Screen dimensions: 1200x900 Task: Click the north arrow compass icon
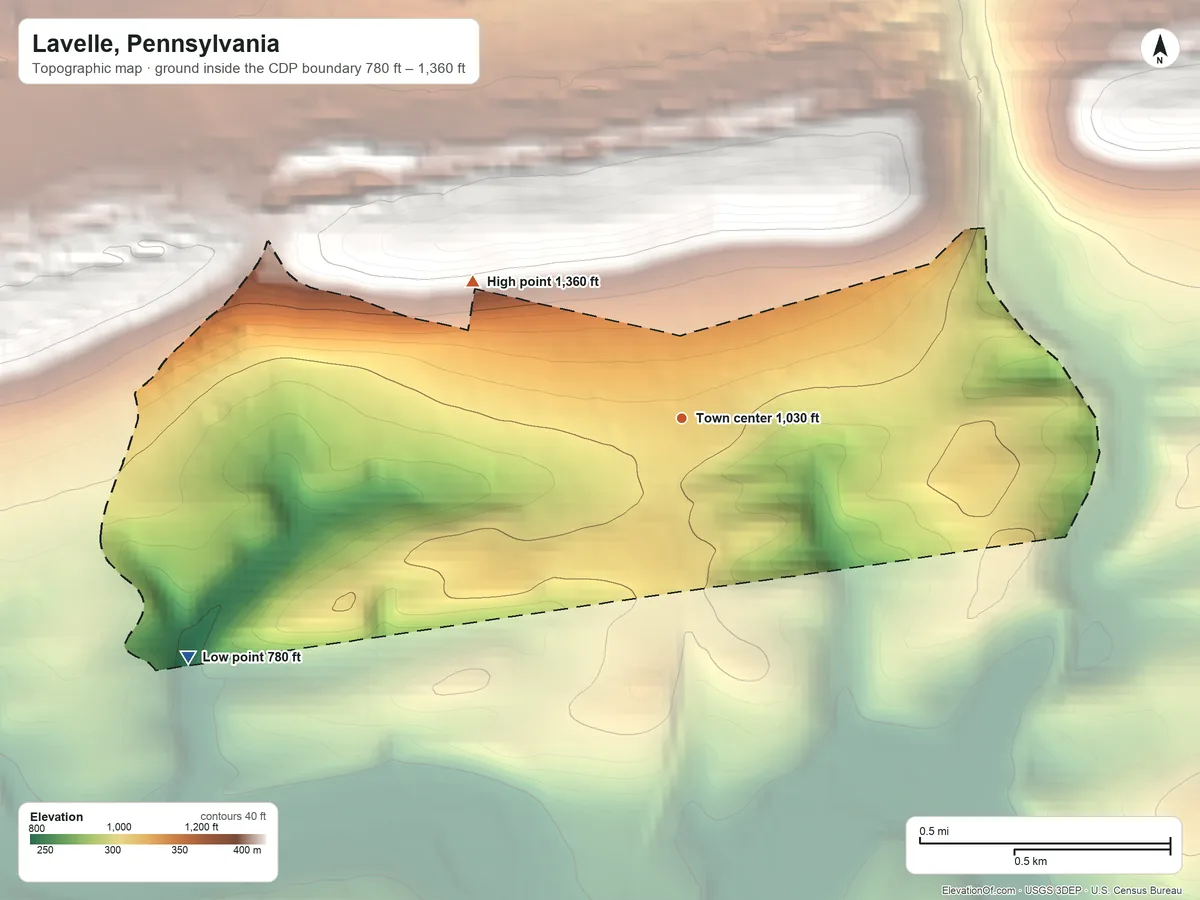tap(1159, 49)
